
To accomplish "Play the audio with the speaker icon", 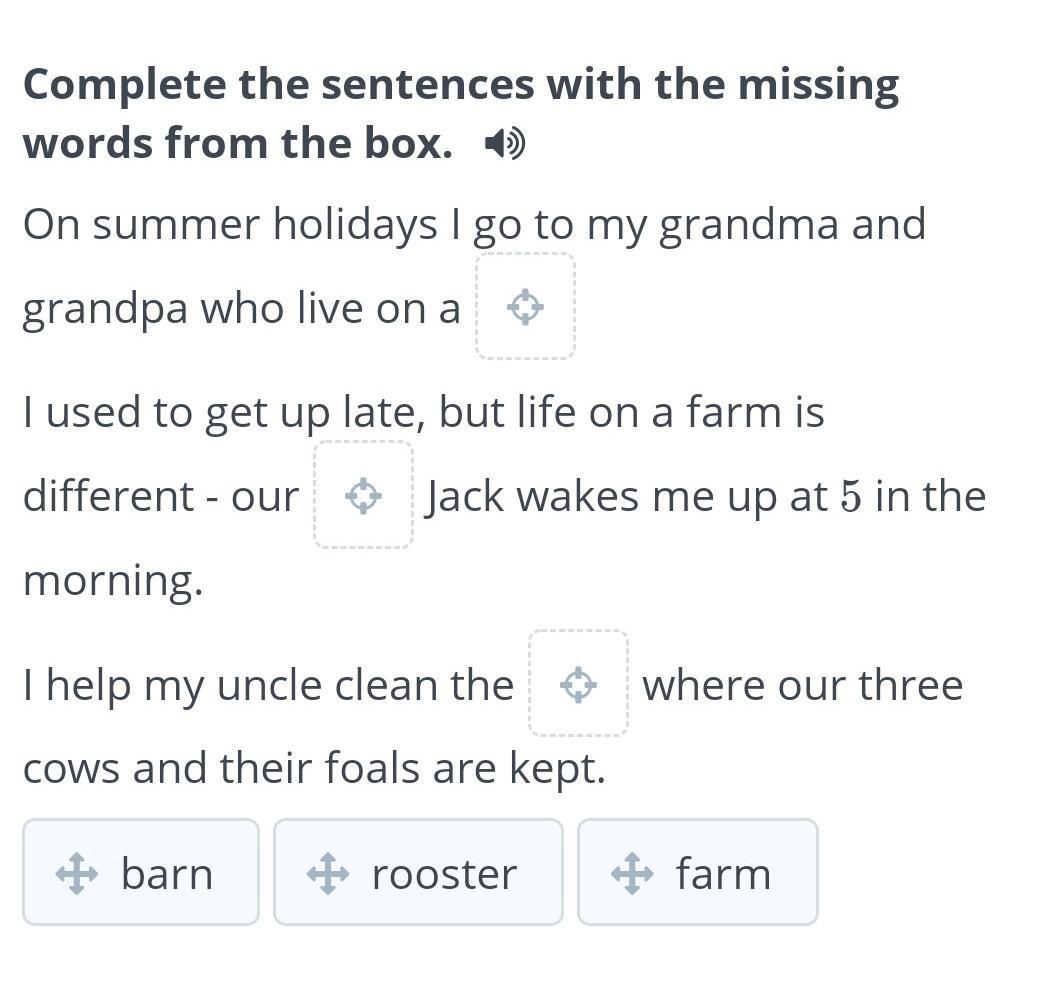I will tap(505, 144).
